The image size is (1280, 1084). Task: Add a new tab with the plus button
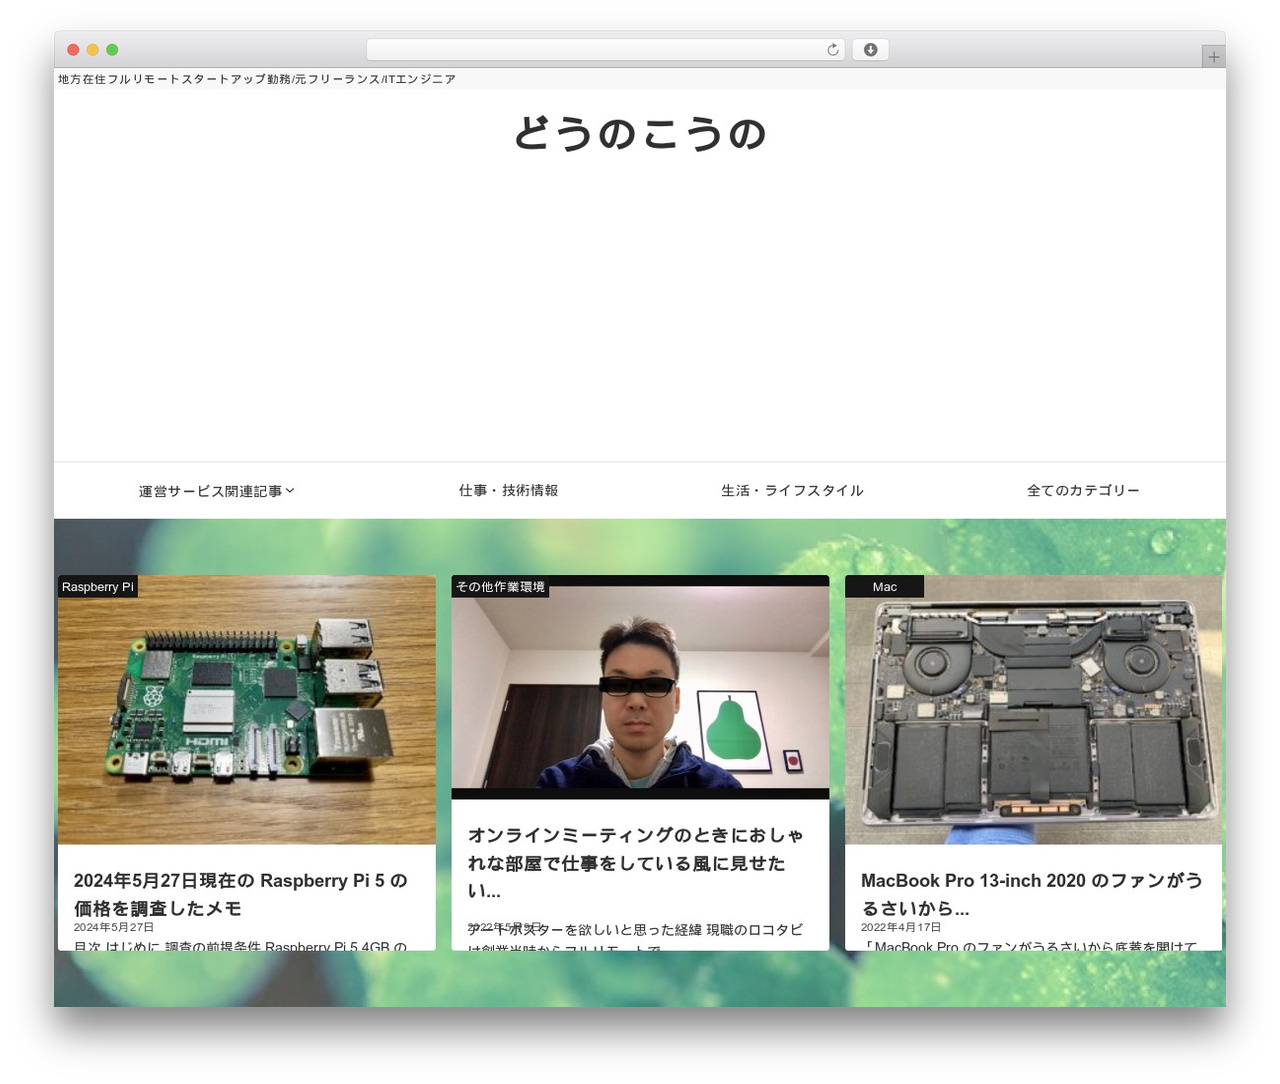tap(1213, 57)
